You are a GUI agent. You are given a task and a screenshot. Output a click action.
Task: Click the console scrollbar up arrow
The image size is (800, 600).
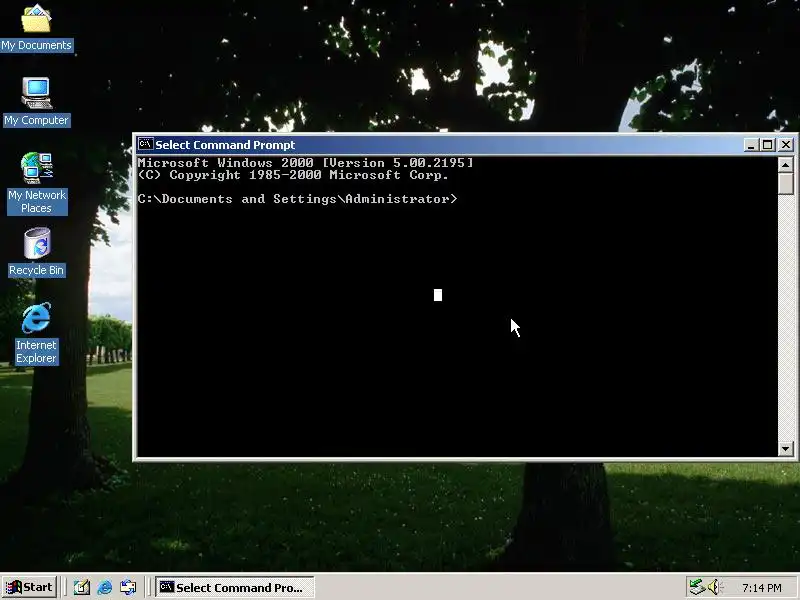[786, 165]
